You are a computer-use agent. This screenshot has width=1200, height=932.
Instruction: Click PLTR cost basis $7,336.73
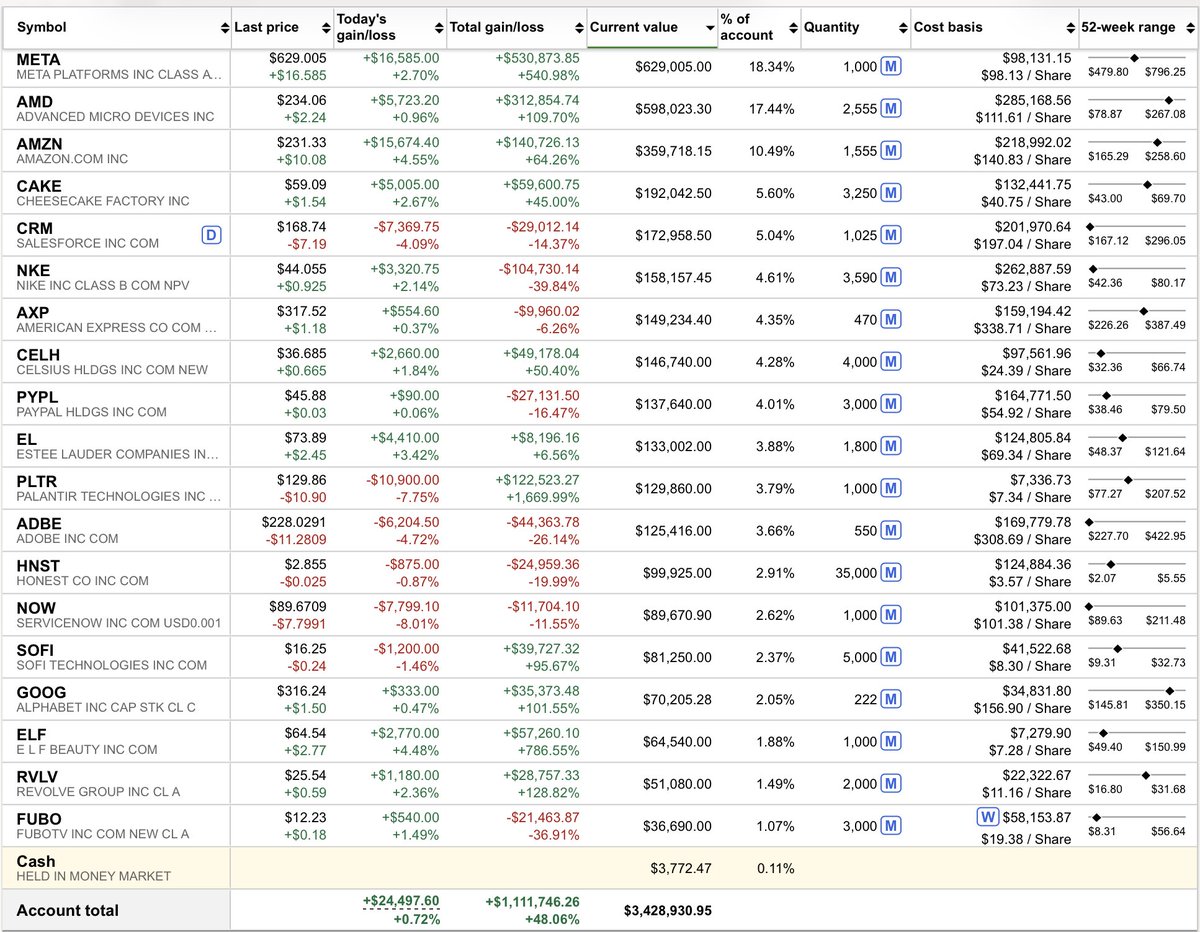point(1040,481)
